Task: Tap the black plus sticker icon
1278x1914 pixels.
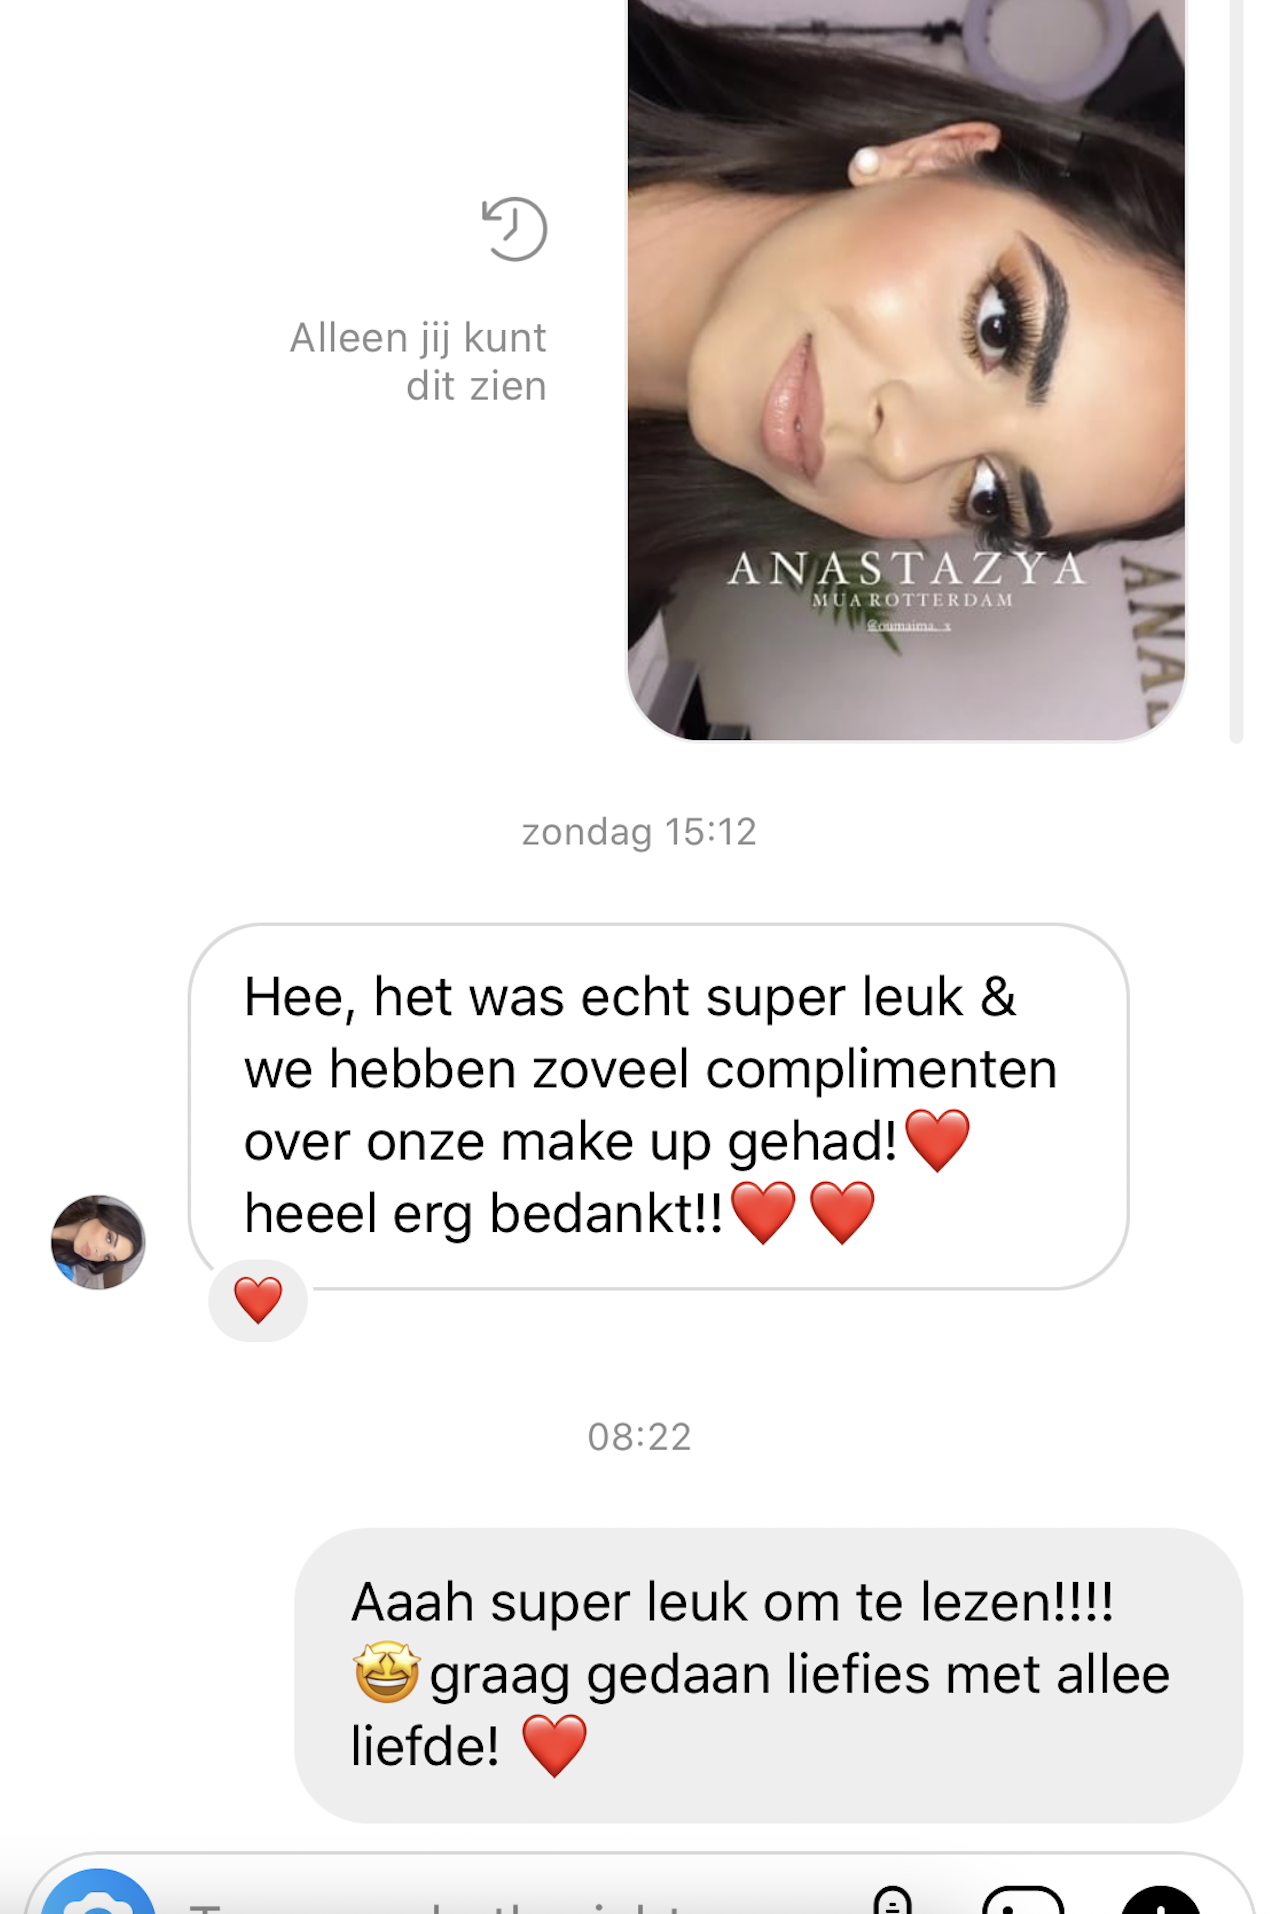Action: tap(1160, 1900)
